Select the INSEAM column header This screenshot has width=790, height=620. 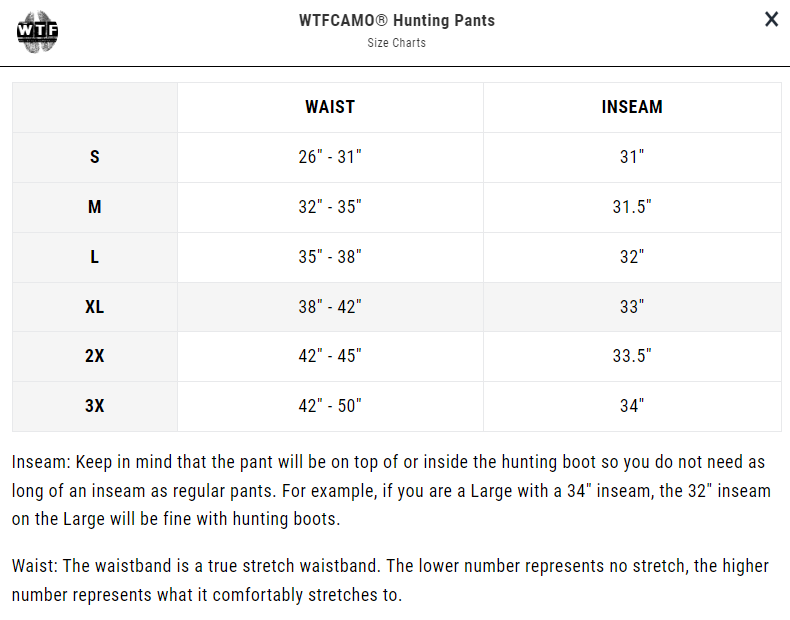(632, 107)
